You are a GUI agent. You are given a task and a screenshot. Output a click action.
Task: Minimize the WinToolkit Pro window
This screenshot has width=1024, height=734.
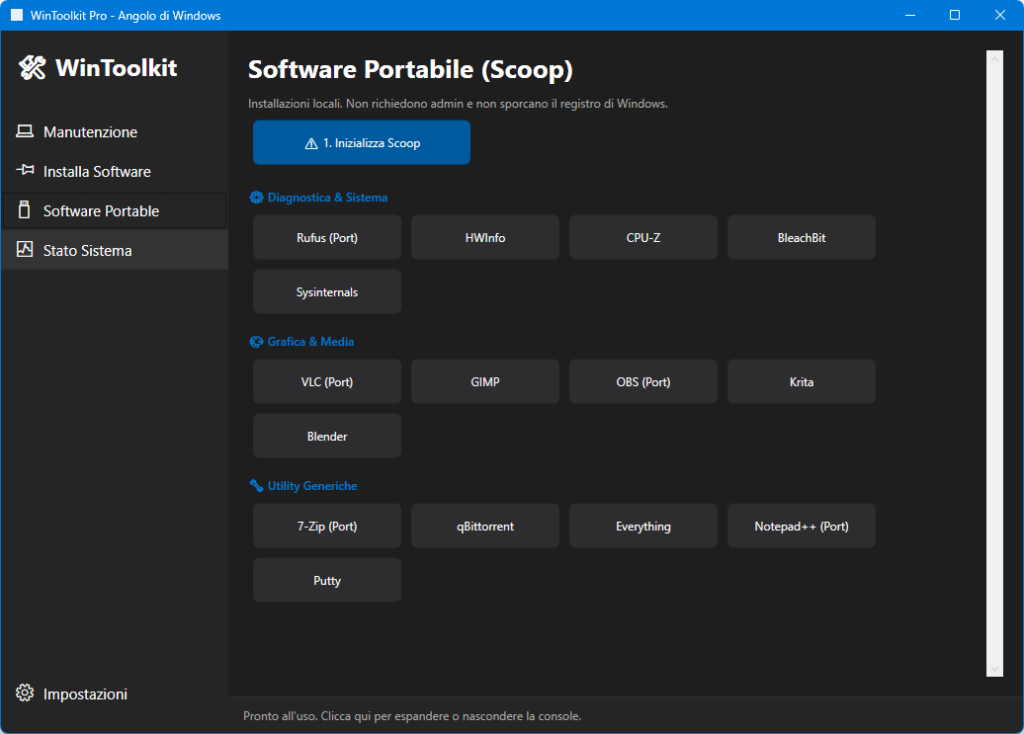click(910, 15)
